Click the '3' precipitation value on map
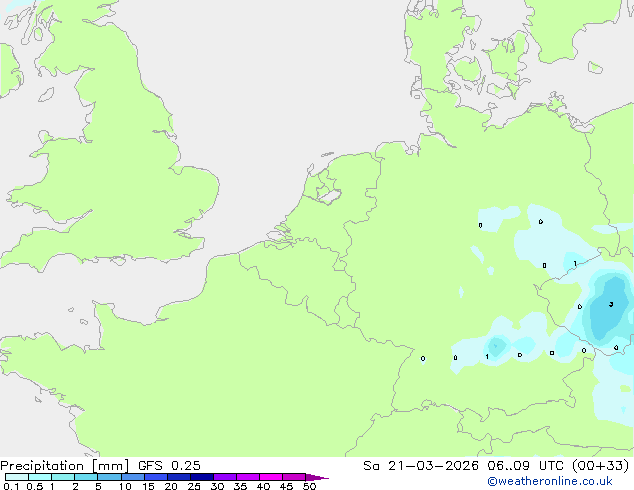This screenshot has height=490, width=634. click(611, 304)
